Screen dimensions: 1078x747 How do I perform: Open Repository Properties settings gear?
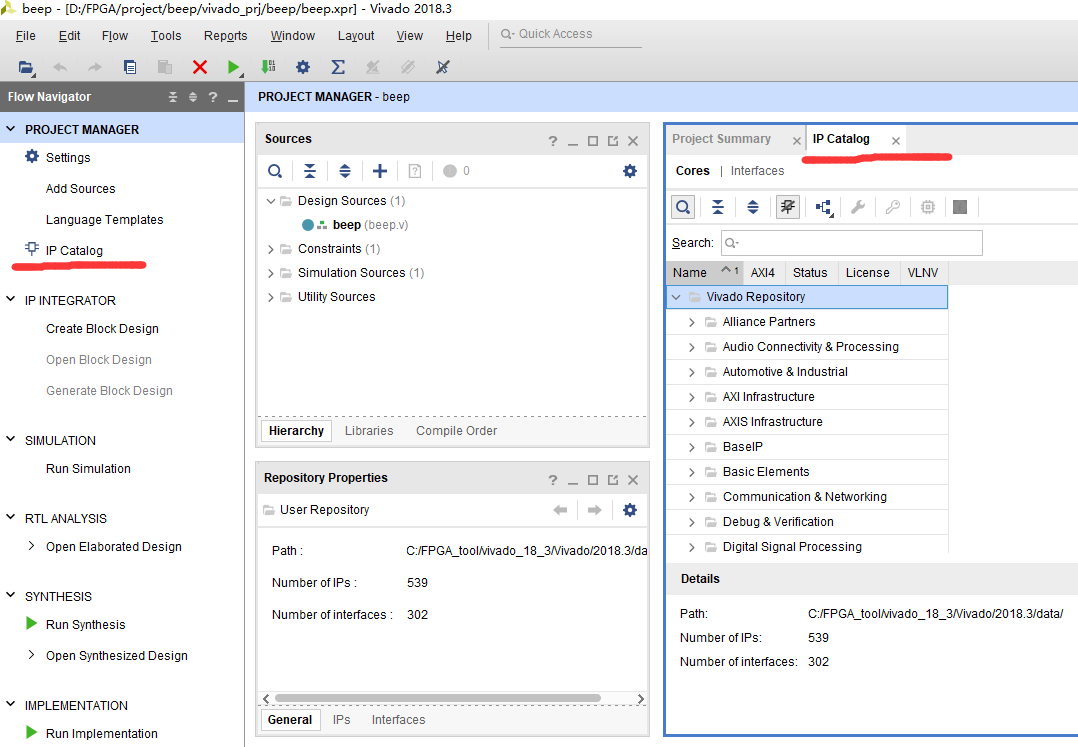[x=630, y=510]
